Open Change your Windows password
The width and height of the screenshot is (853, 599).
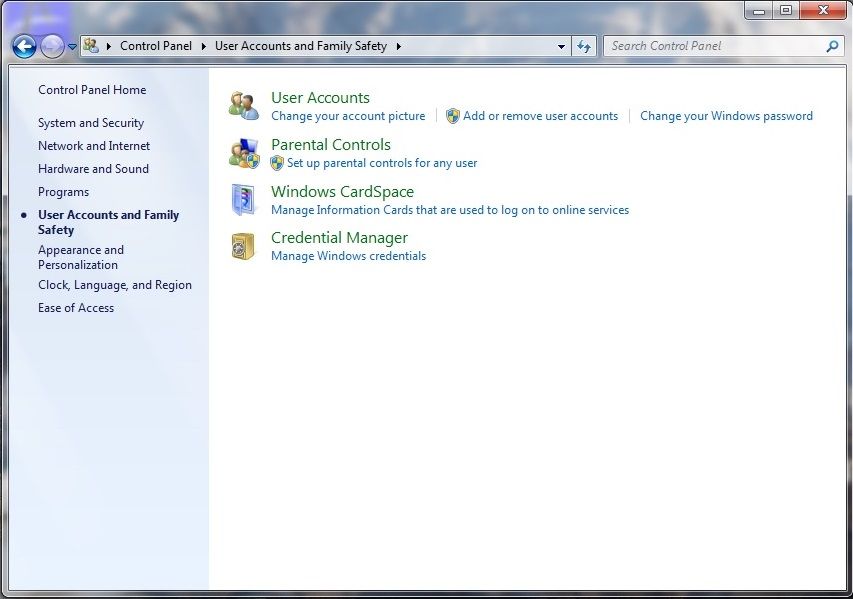coord(725,116)
